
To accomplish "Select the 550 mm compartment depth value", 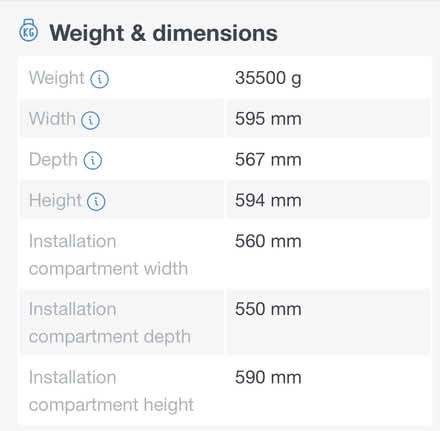I will click(x=268, y=309).
